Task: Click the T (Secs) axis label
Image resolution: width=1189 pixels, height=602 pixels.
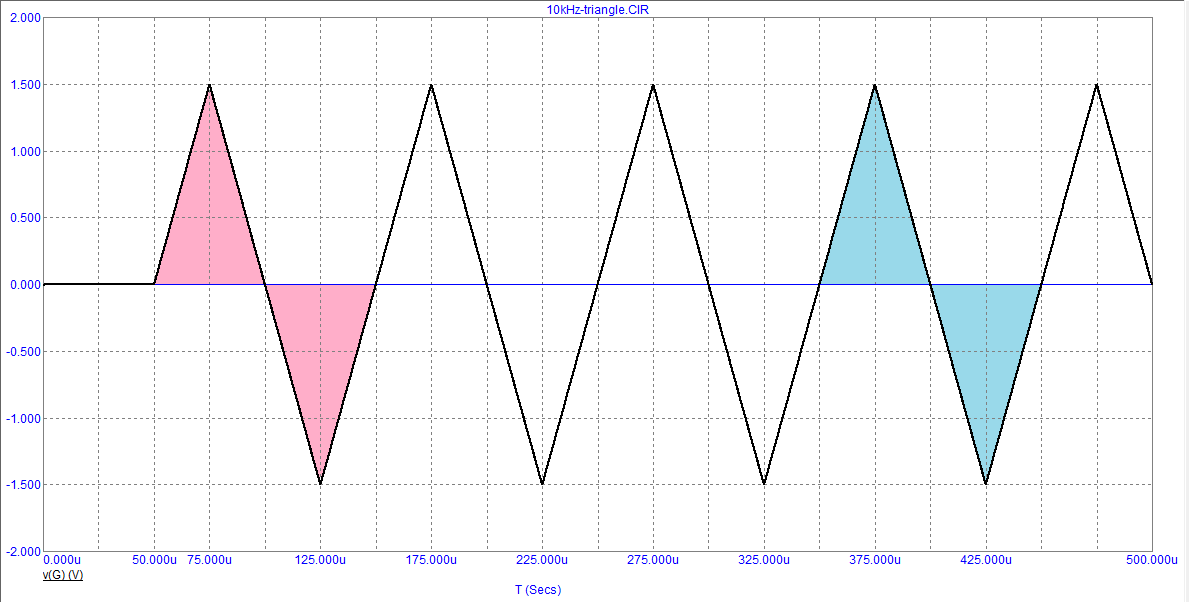Action: pyautogui.click(x=538, y=589)
